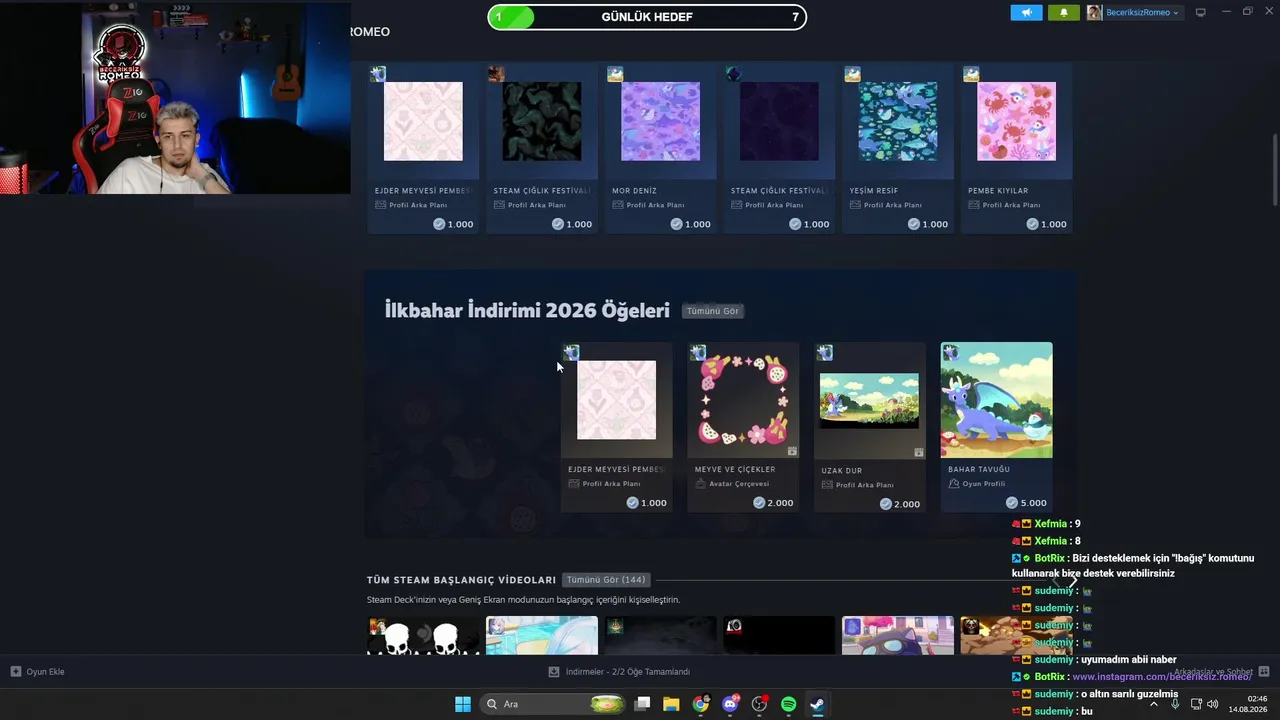Open the skulls startup video thumbnail

tap(423, 636)
